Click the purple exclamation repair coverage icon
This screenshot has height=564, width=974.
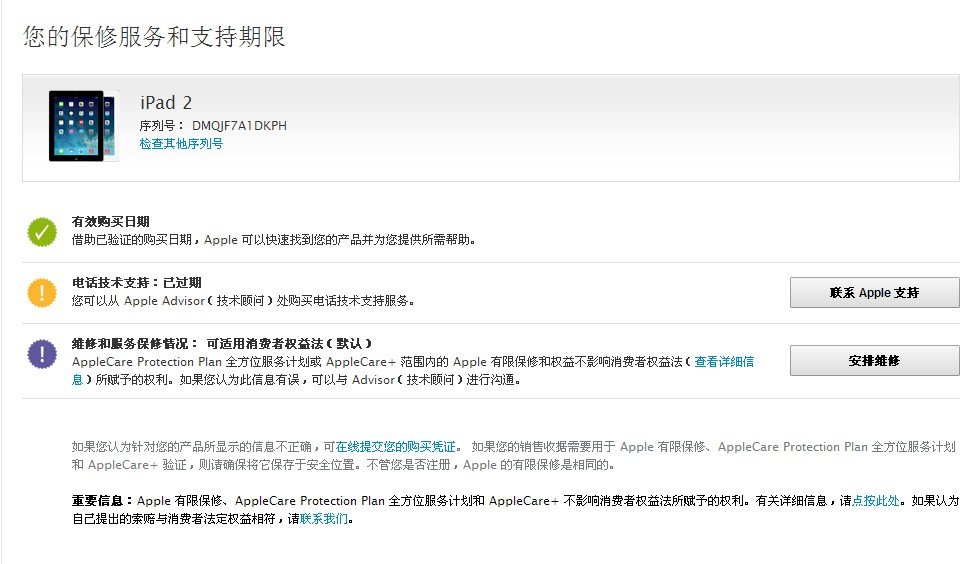pos(42,354)
